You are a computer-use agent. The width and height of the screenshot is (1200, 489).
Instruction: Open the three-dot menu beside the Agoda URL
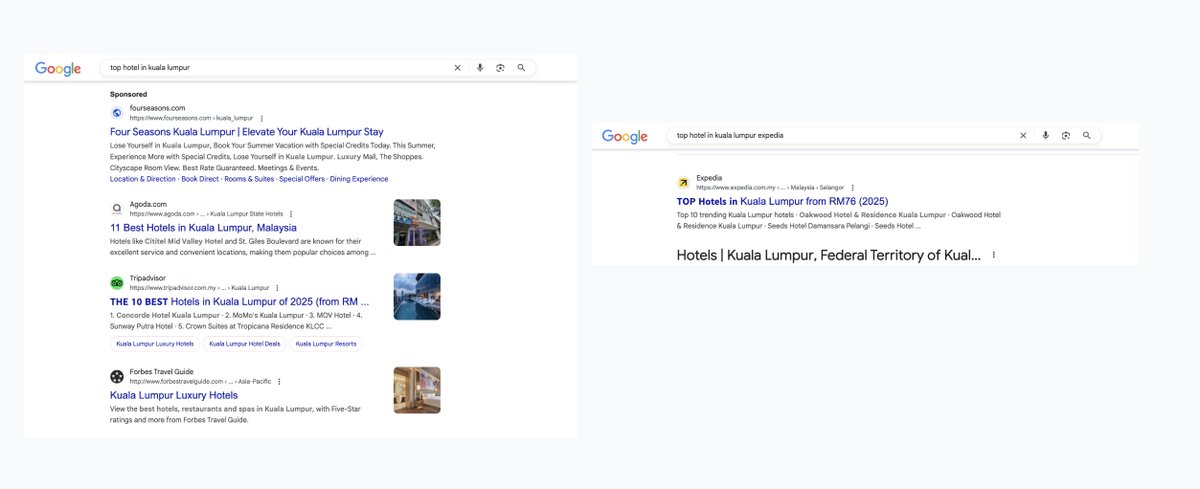291,214
